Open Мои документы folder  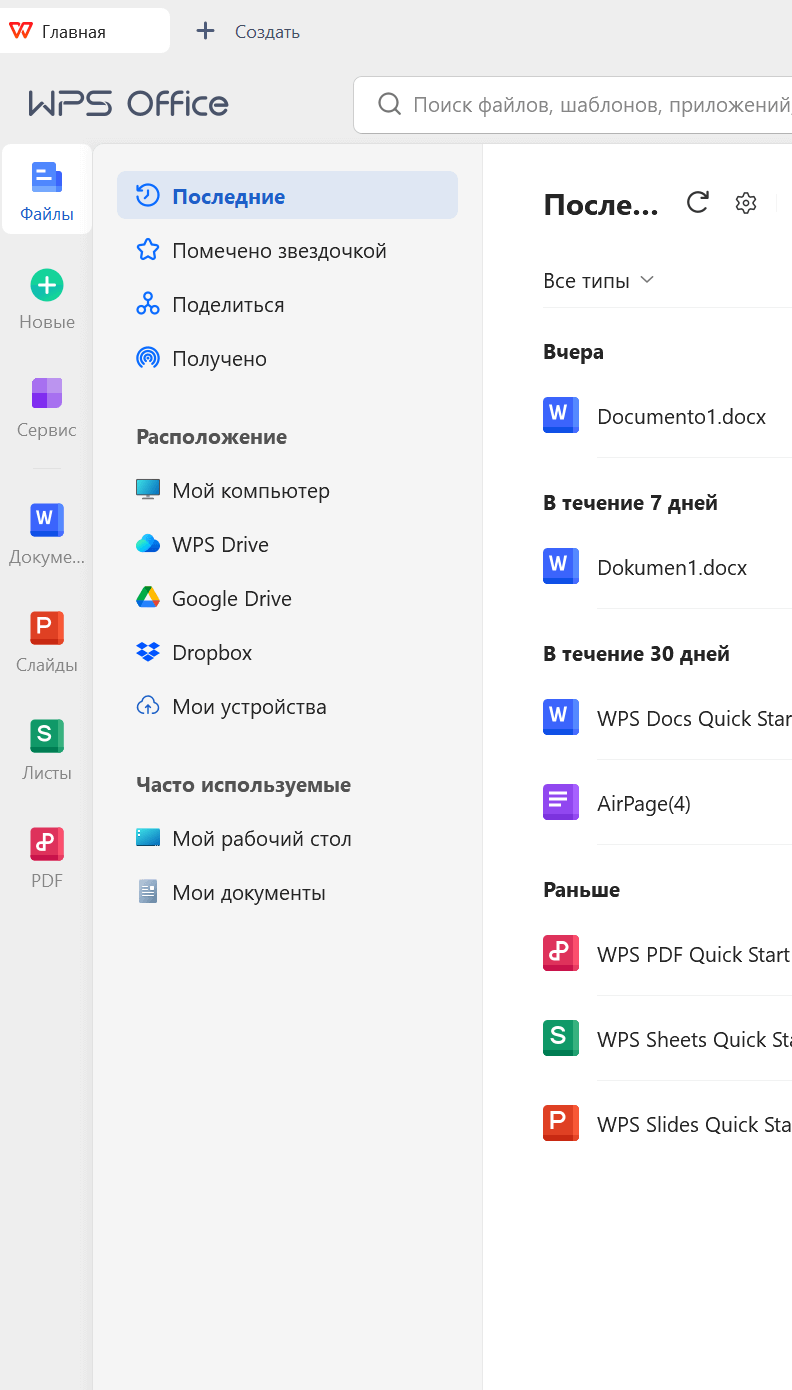click(287, 892)
